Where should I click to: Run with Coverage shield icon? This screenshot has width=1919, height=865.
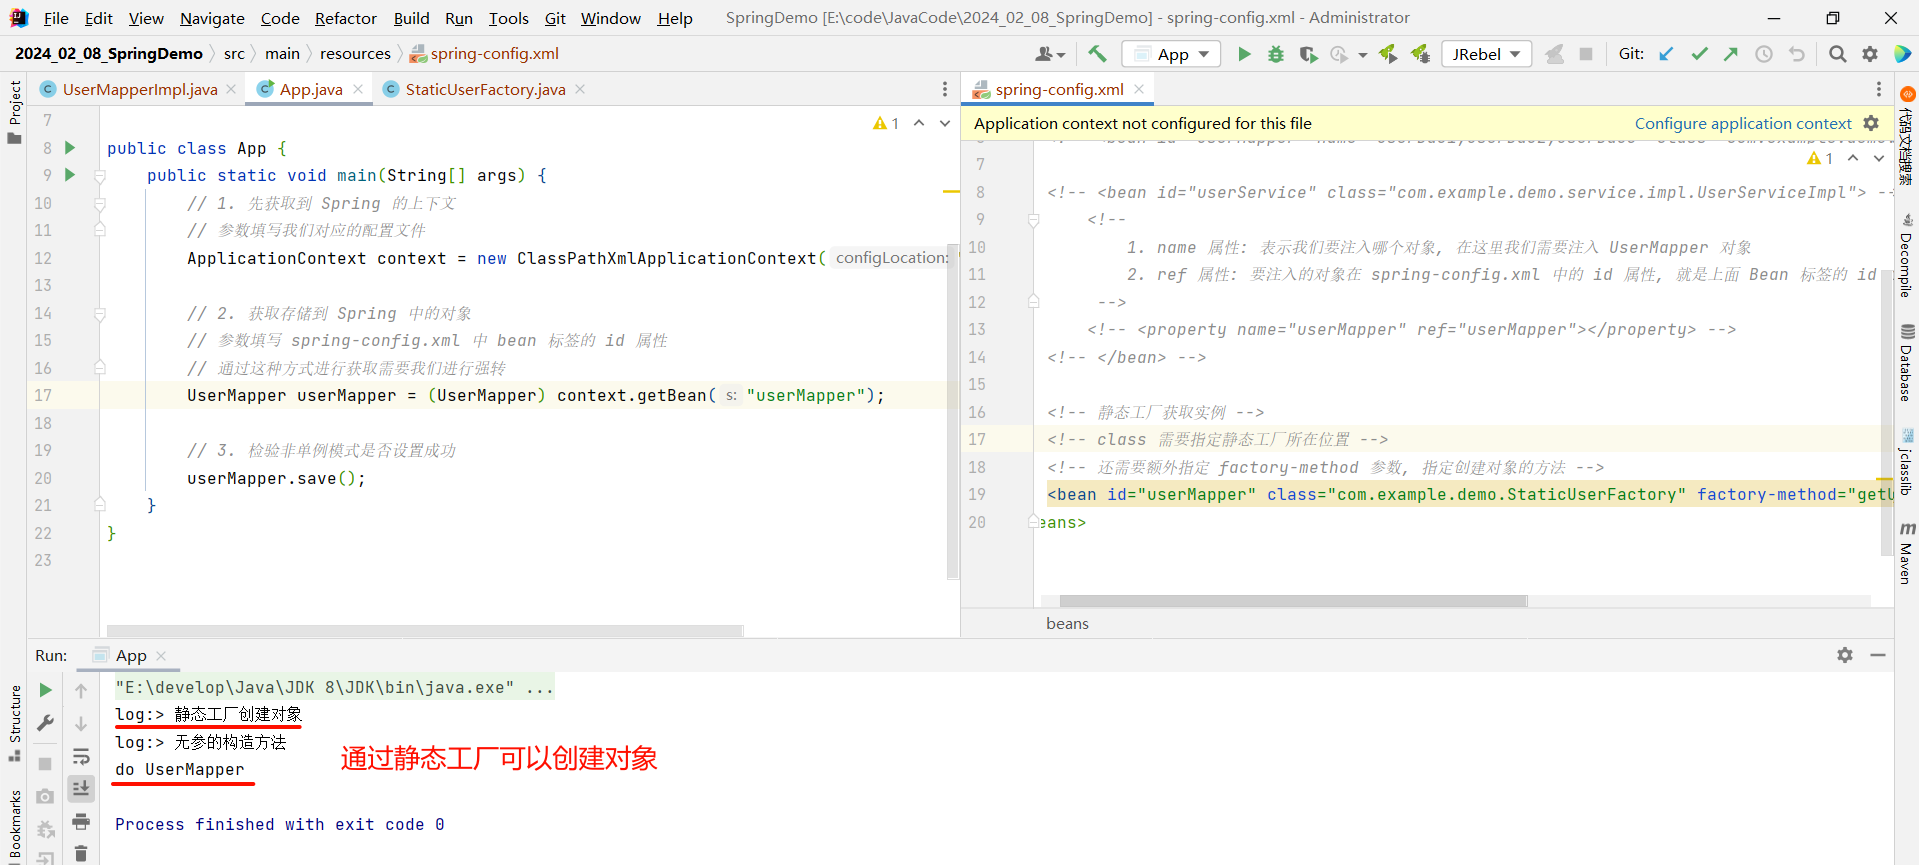tap(1308, 54)
